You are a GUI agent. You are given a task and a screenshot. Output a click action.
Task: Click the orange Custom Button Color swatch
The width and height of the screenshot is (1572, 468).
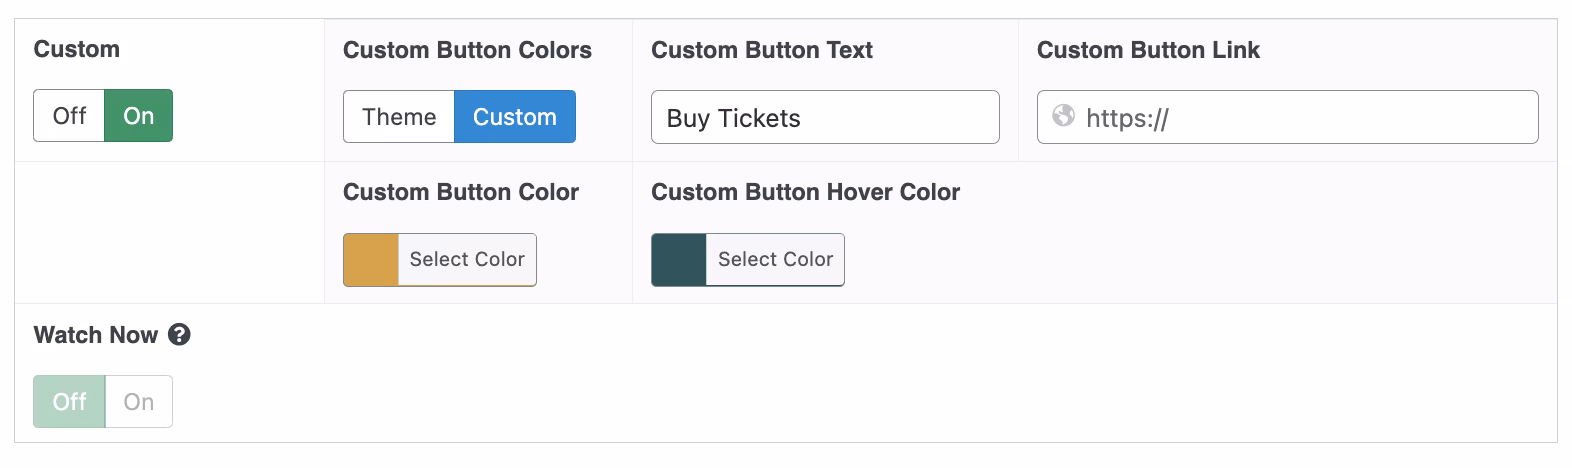(371, 260)
